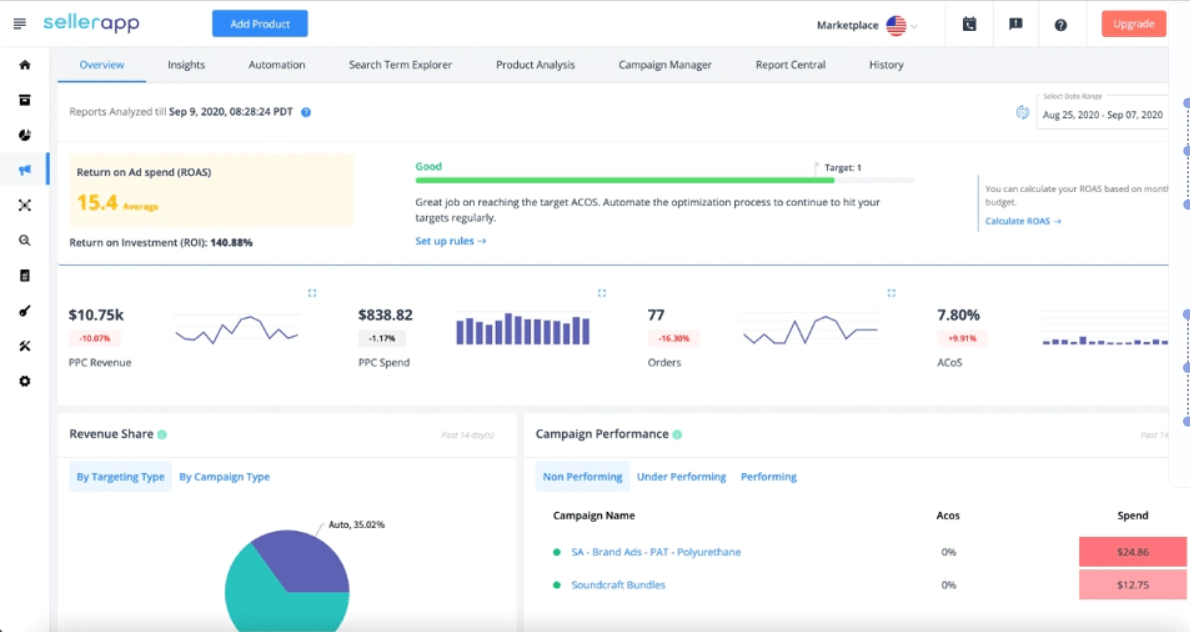Switch Revenue Share to By Campaign Type
1190x632 pixels.
(224, 476)
